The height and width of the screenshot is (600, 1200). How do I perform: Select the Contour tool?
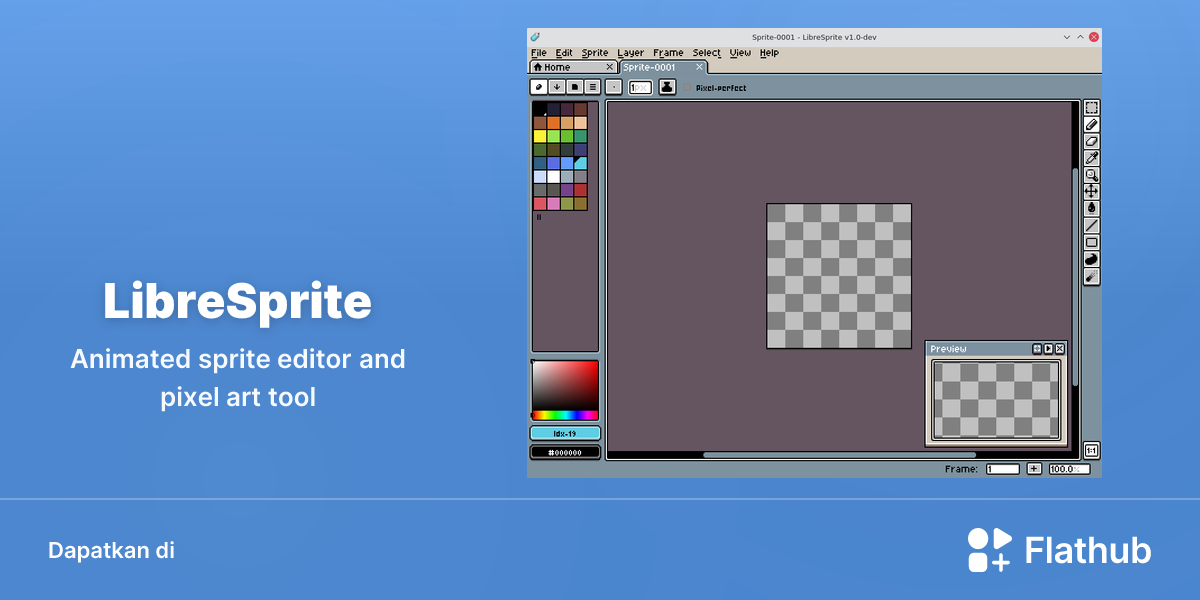[x=1092, y=259]
